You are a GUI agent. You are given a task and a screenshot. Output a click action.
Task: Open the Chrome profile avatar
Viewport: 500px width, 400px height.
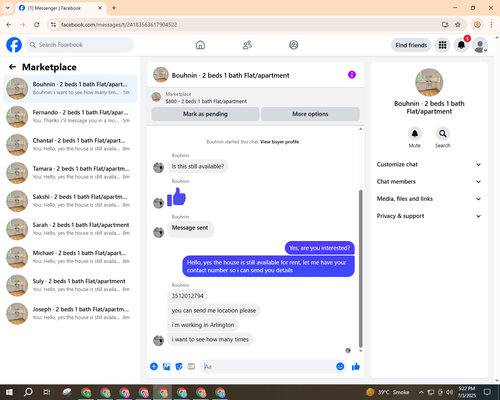point(477,25)
